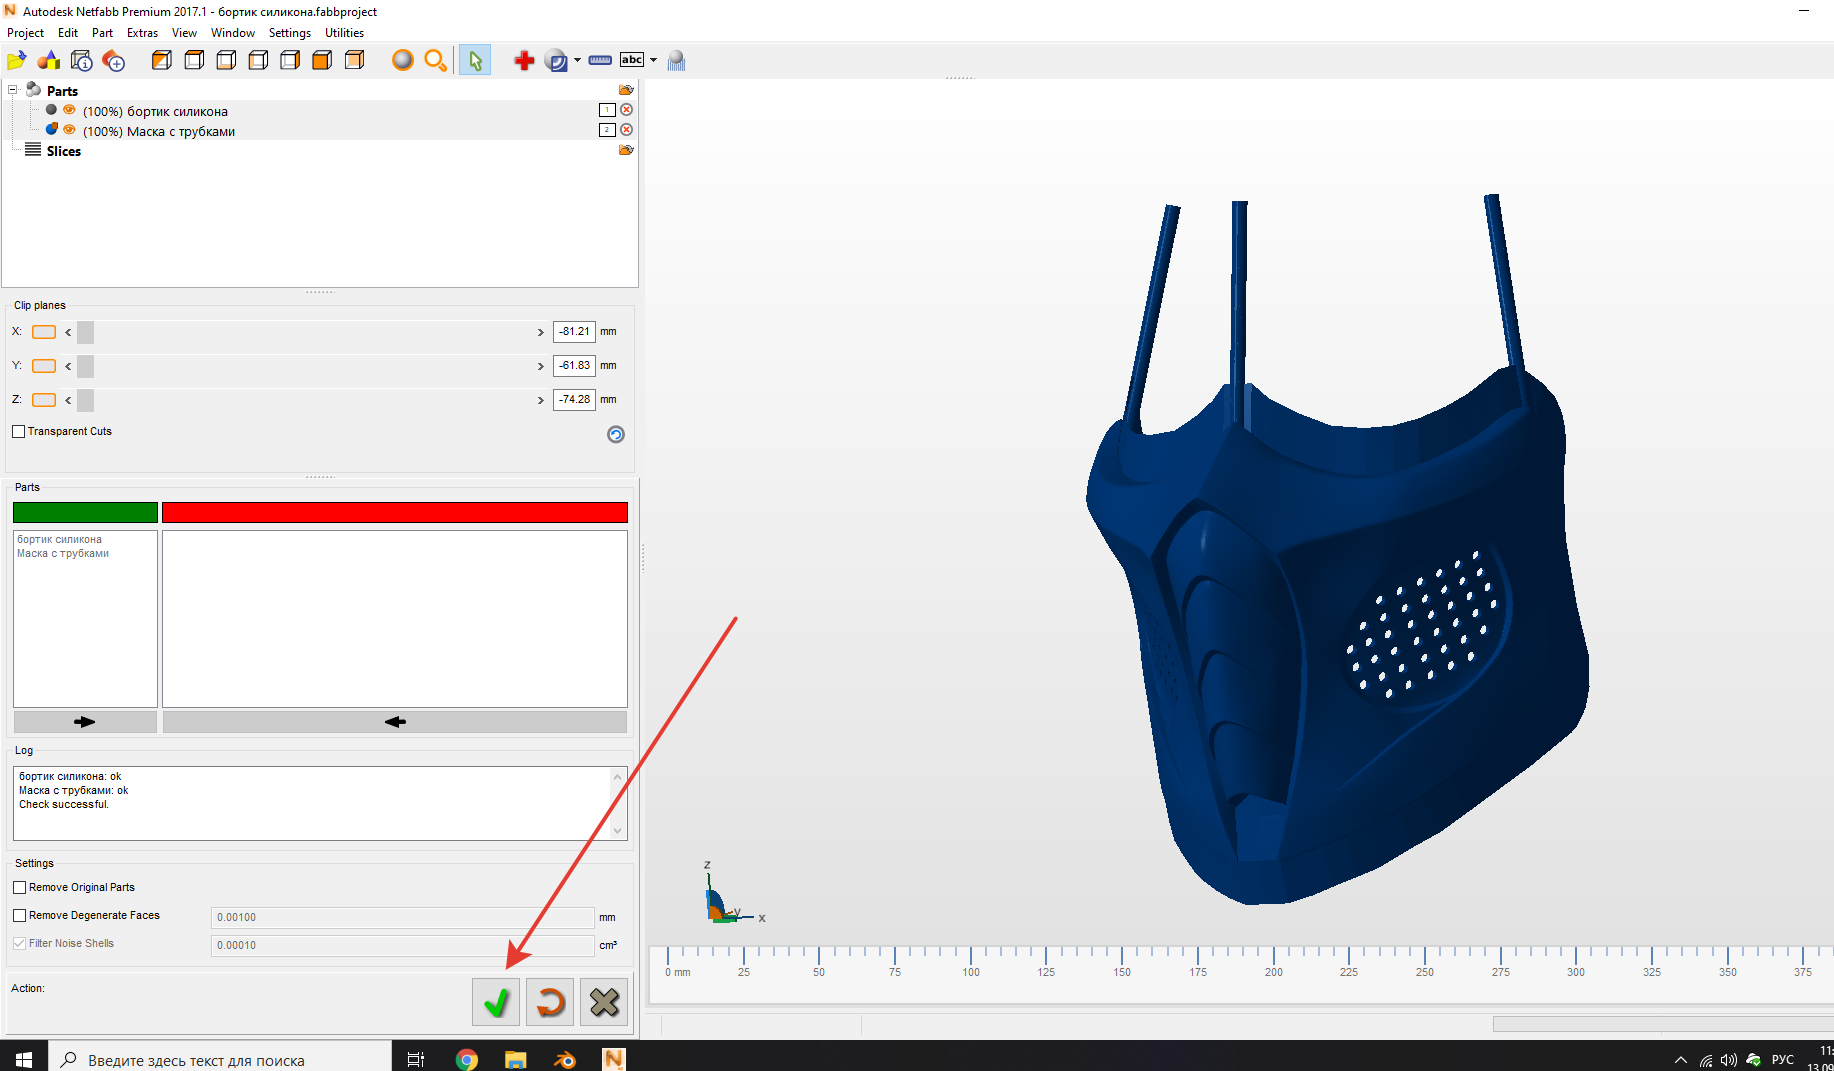Select the third view cube icon
The width and height of the screenshot is (1834, 1071).
click(226, 61)
